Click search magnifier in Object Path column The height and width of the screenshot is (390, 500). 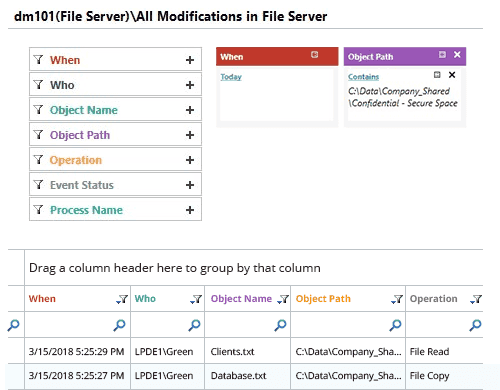(x=395, y=325)
